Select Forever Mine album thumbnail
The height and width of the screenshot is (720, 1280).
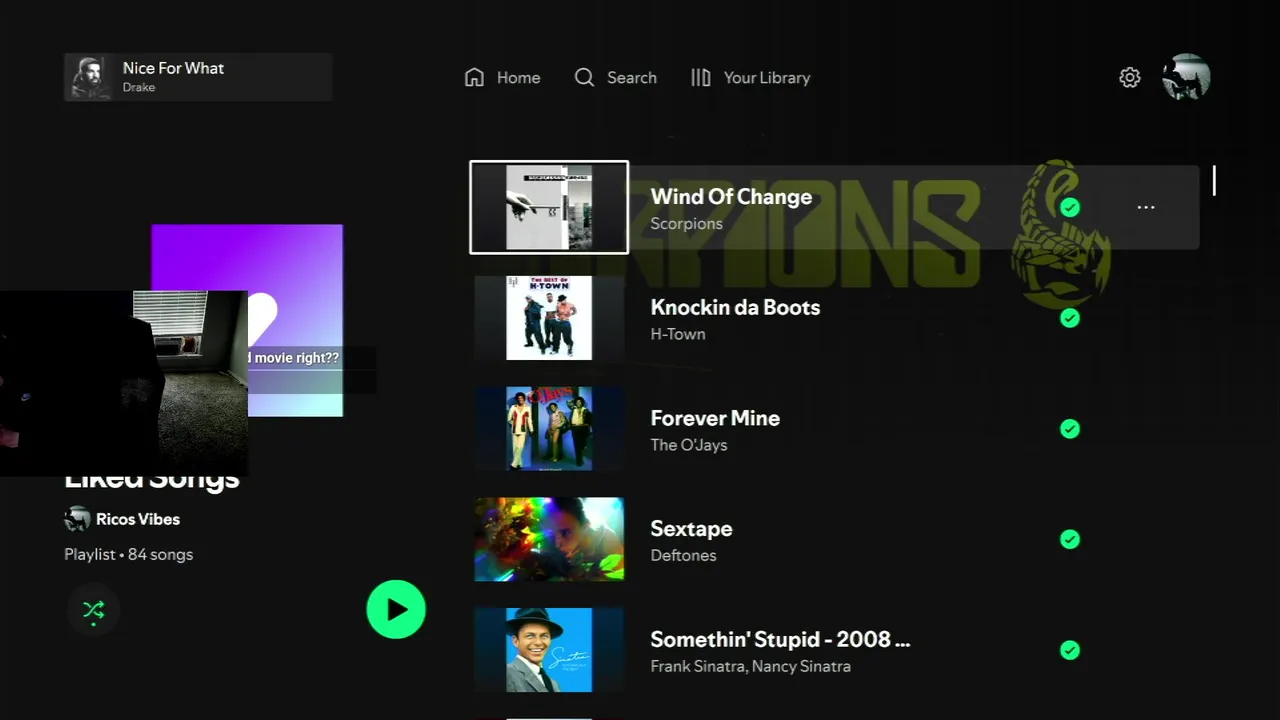[549, 429]
